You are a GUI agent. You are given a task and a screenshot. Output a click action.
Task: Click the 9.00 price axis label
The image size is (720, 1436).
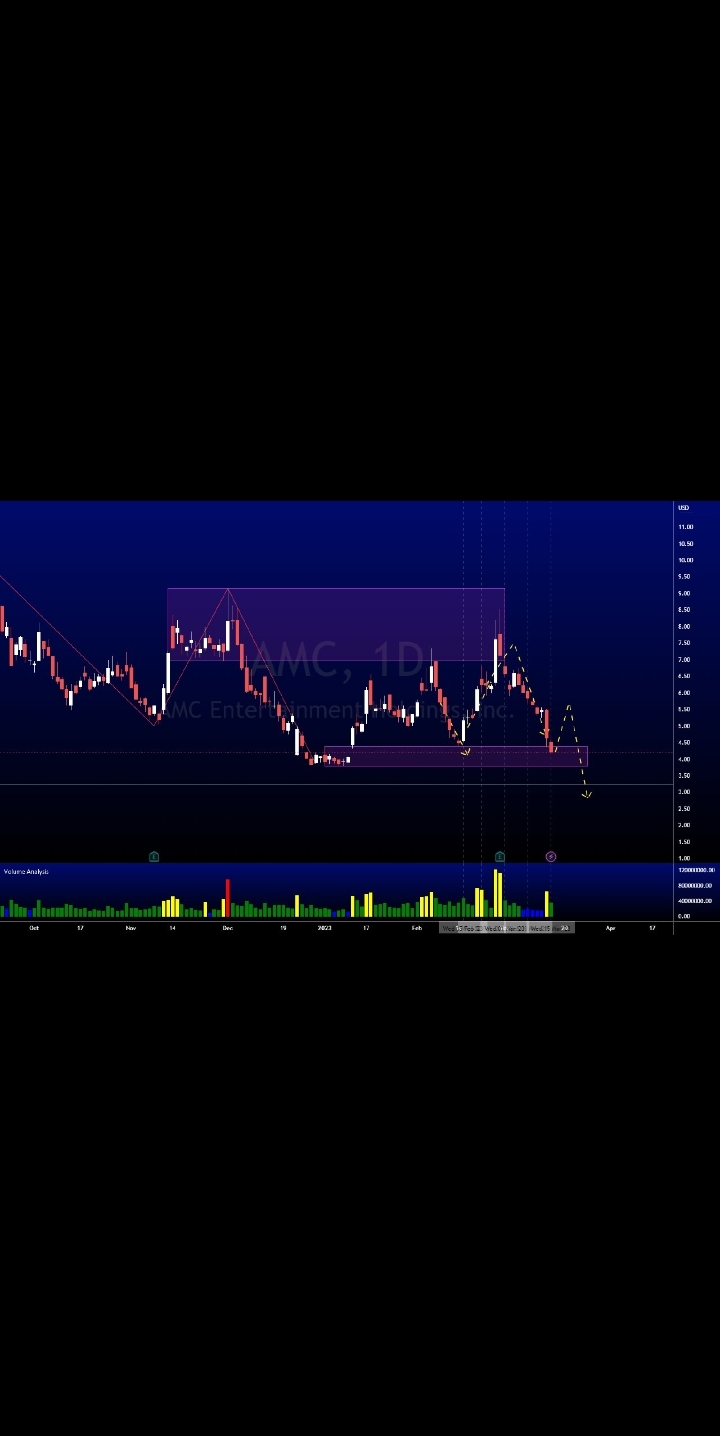tap(685, 593)
